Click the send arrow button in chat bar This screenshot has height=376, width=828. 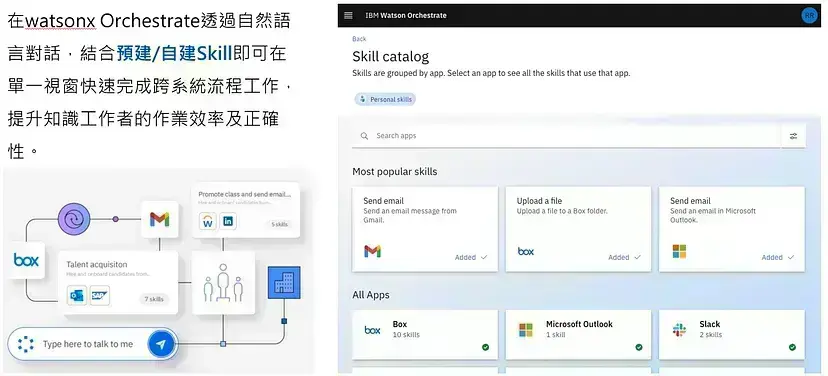pos(161,344)
